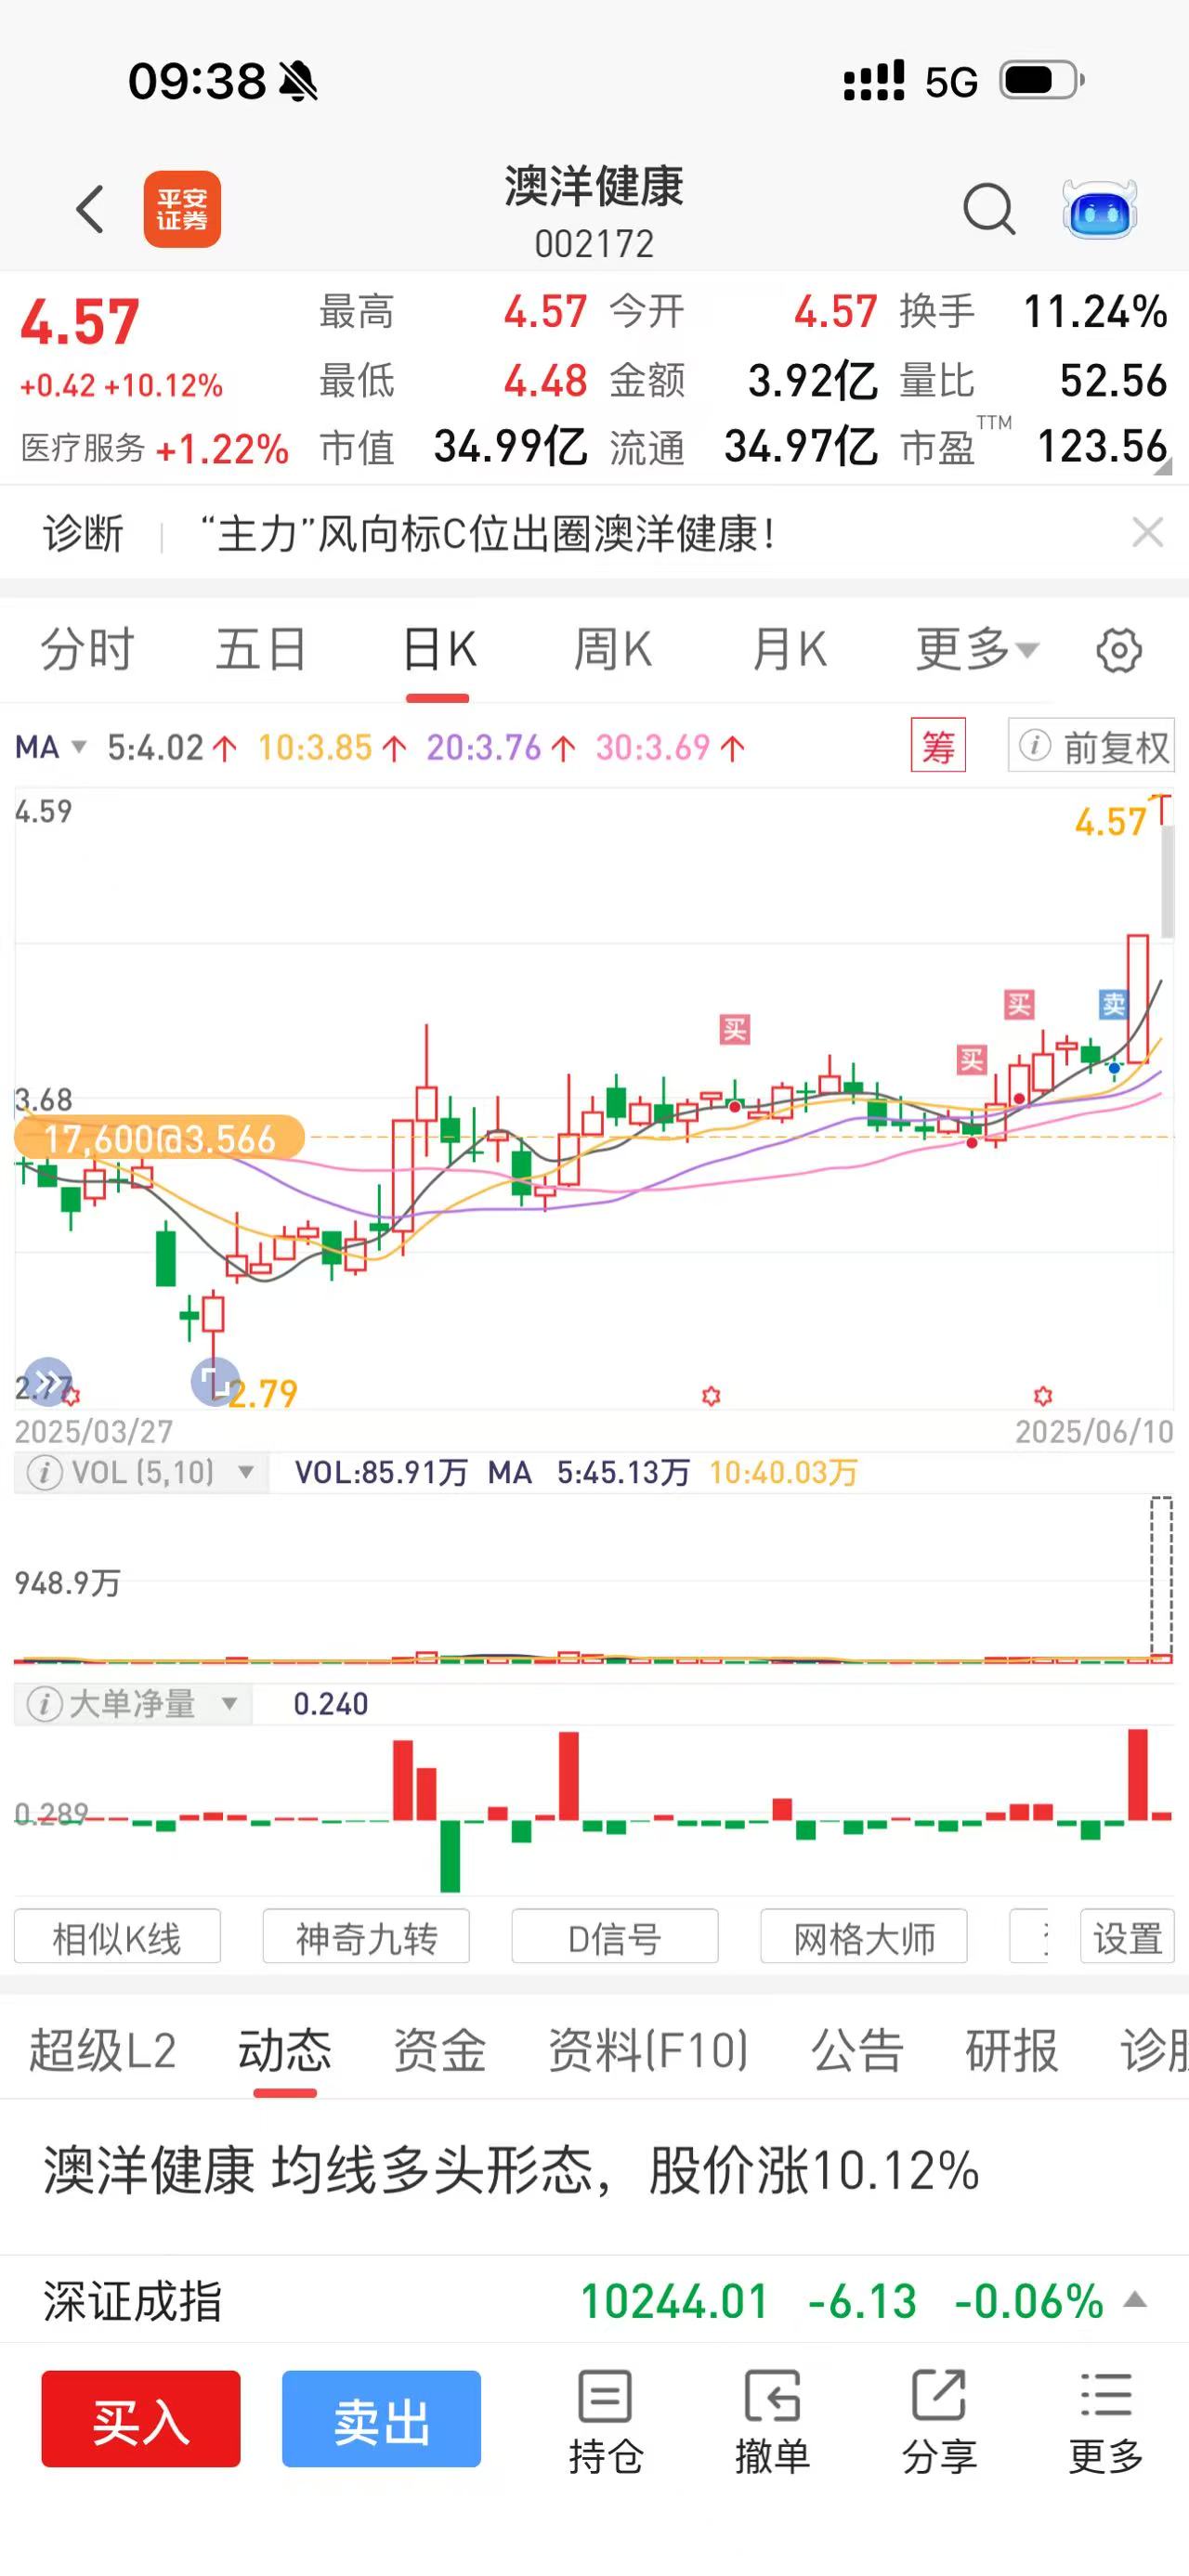Tap the 市盈 123.56 value
Viewport: 1189px width, 2576px height.
pos(1101,447)
